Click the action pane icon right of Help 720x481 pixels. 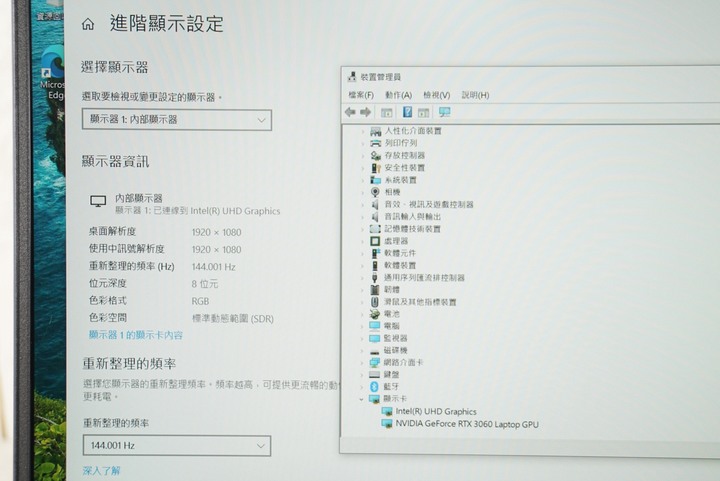click(x=423, y=112)
